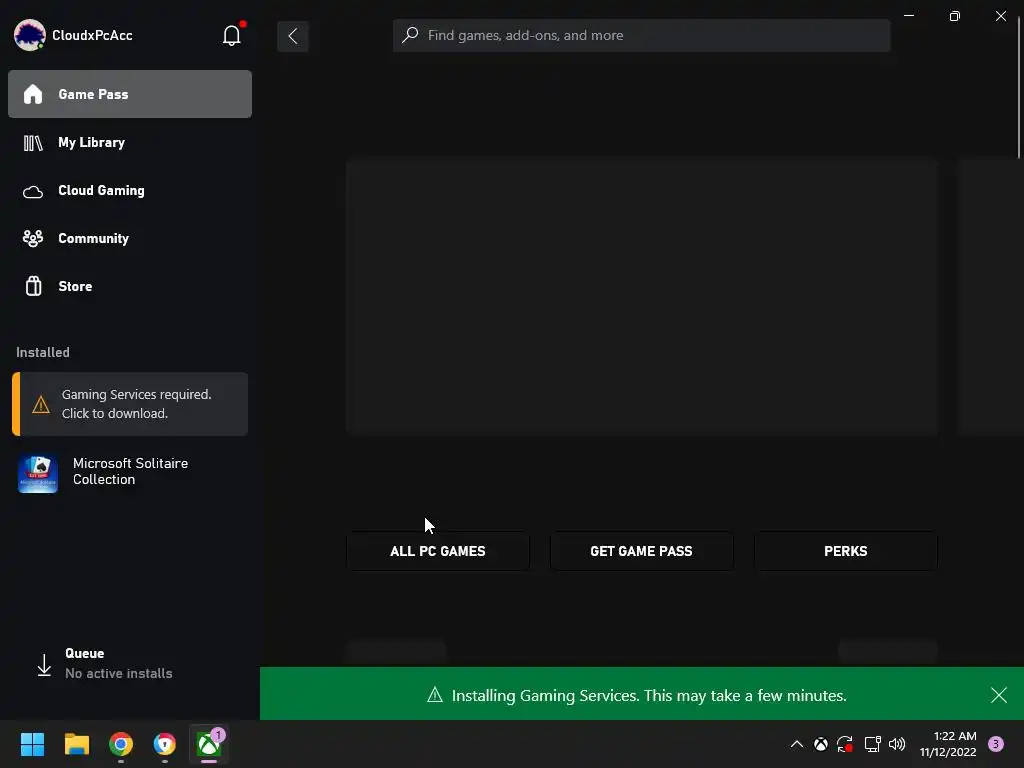Open the volume speaker icon
Viewport: 1024px width, 768px height.
897,744
